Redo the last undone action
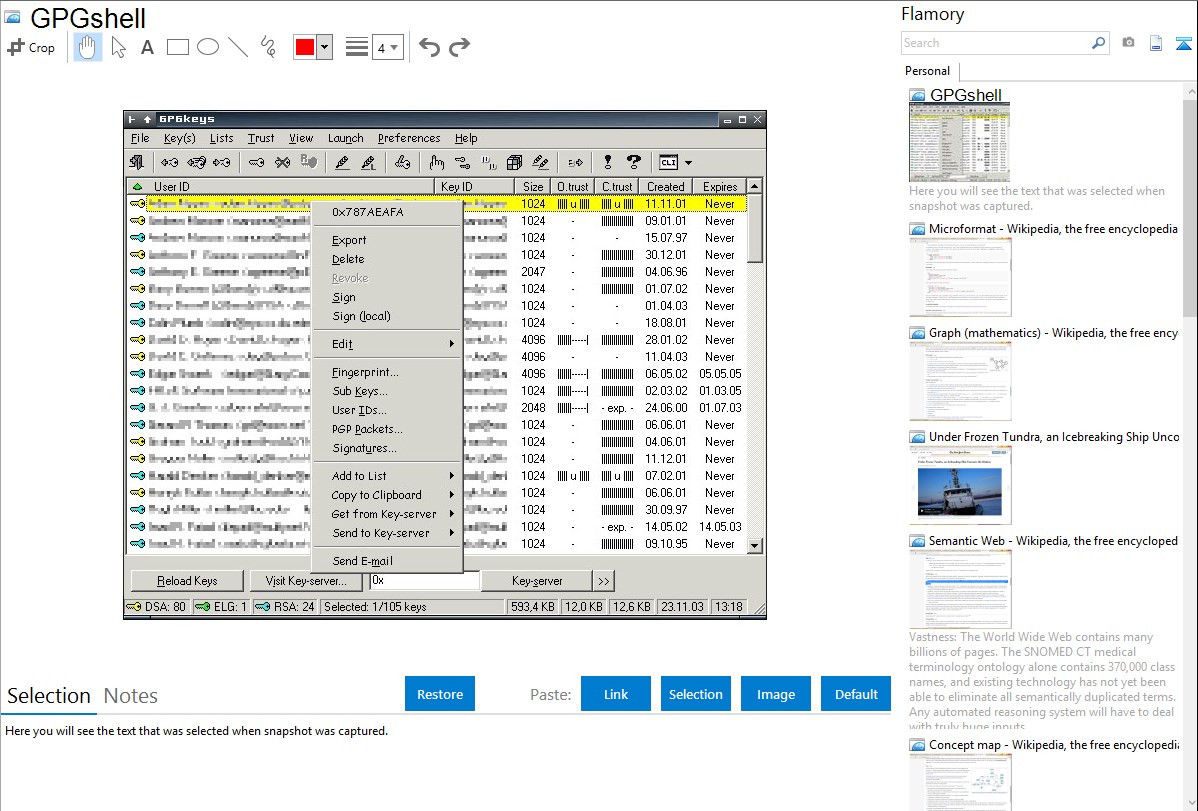The width and height of the screenshot is (1198, 811). (460, 47)
